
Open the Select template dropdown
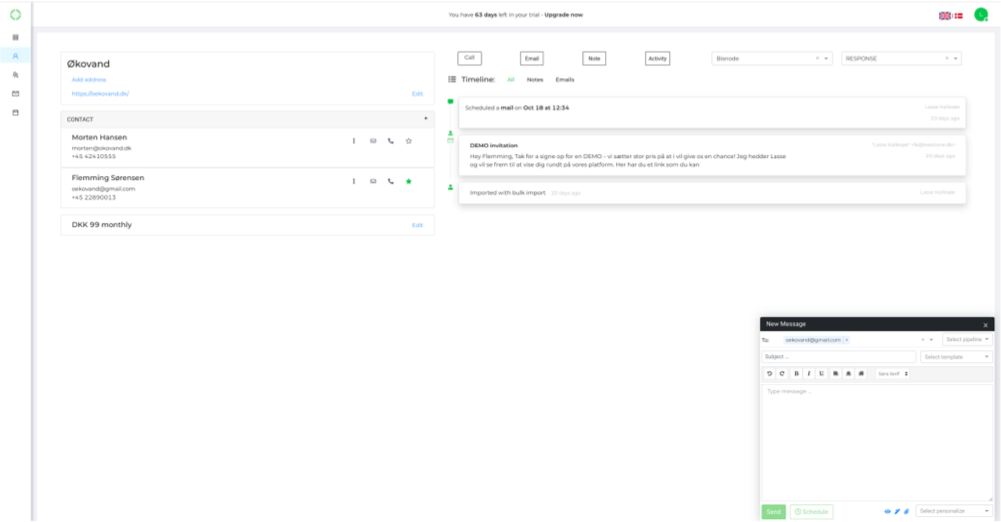[957, 357]
